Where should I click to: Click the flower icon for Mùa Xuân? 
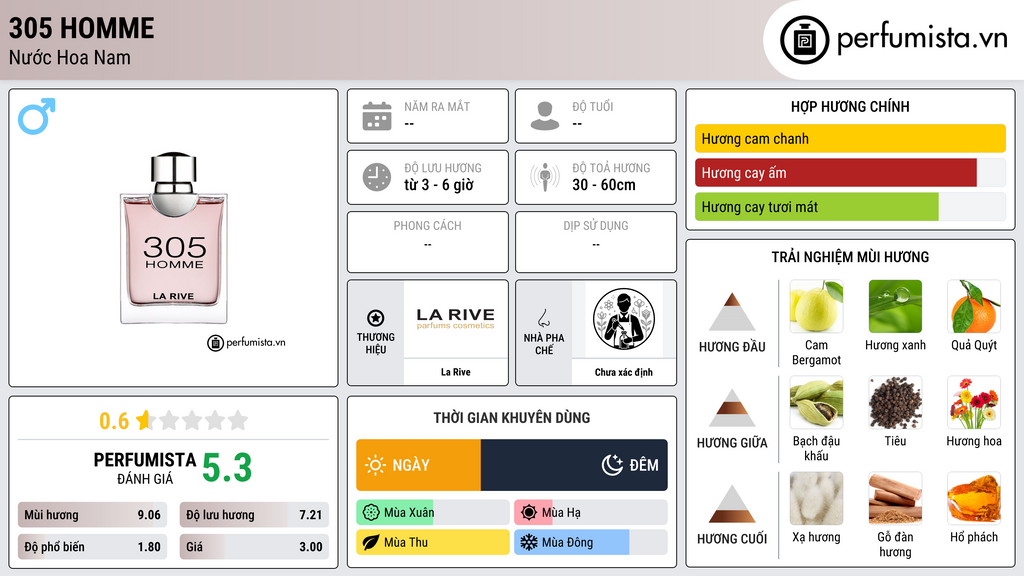tap(371, 513)
